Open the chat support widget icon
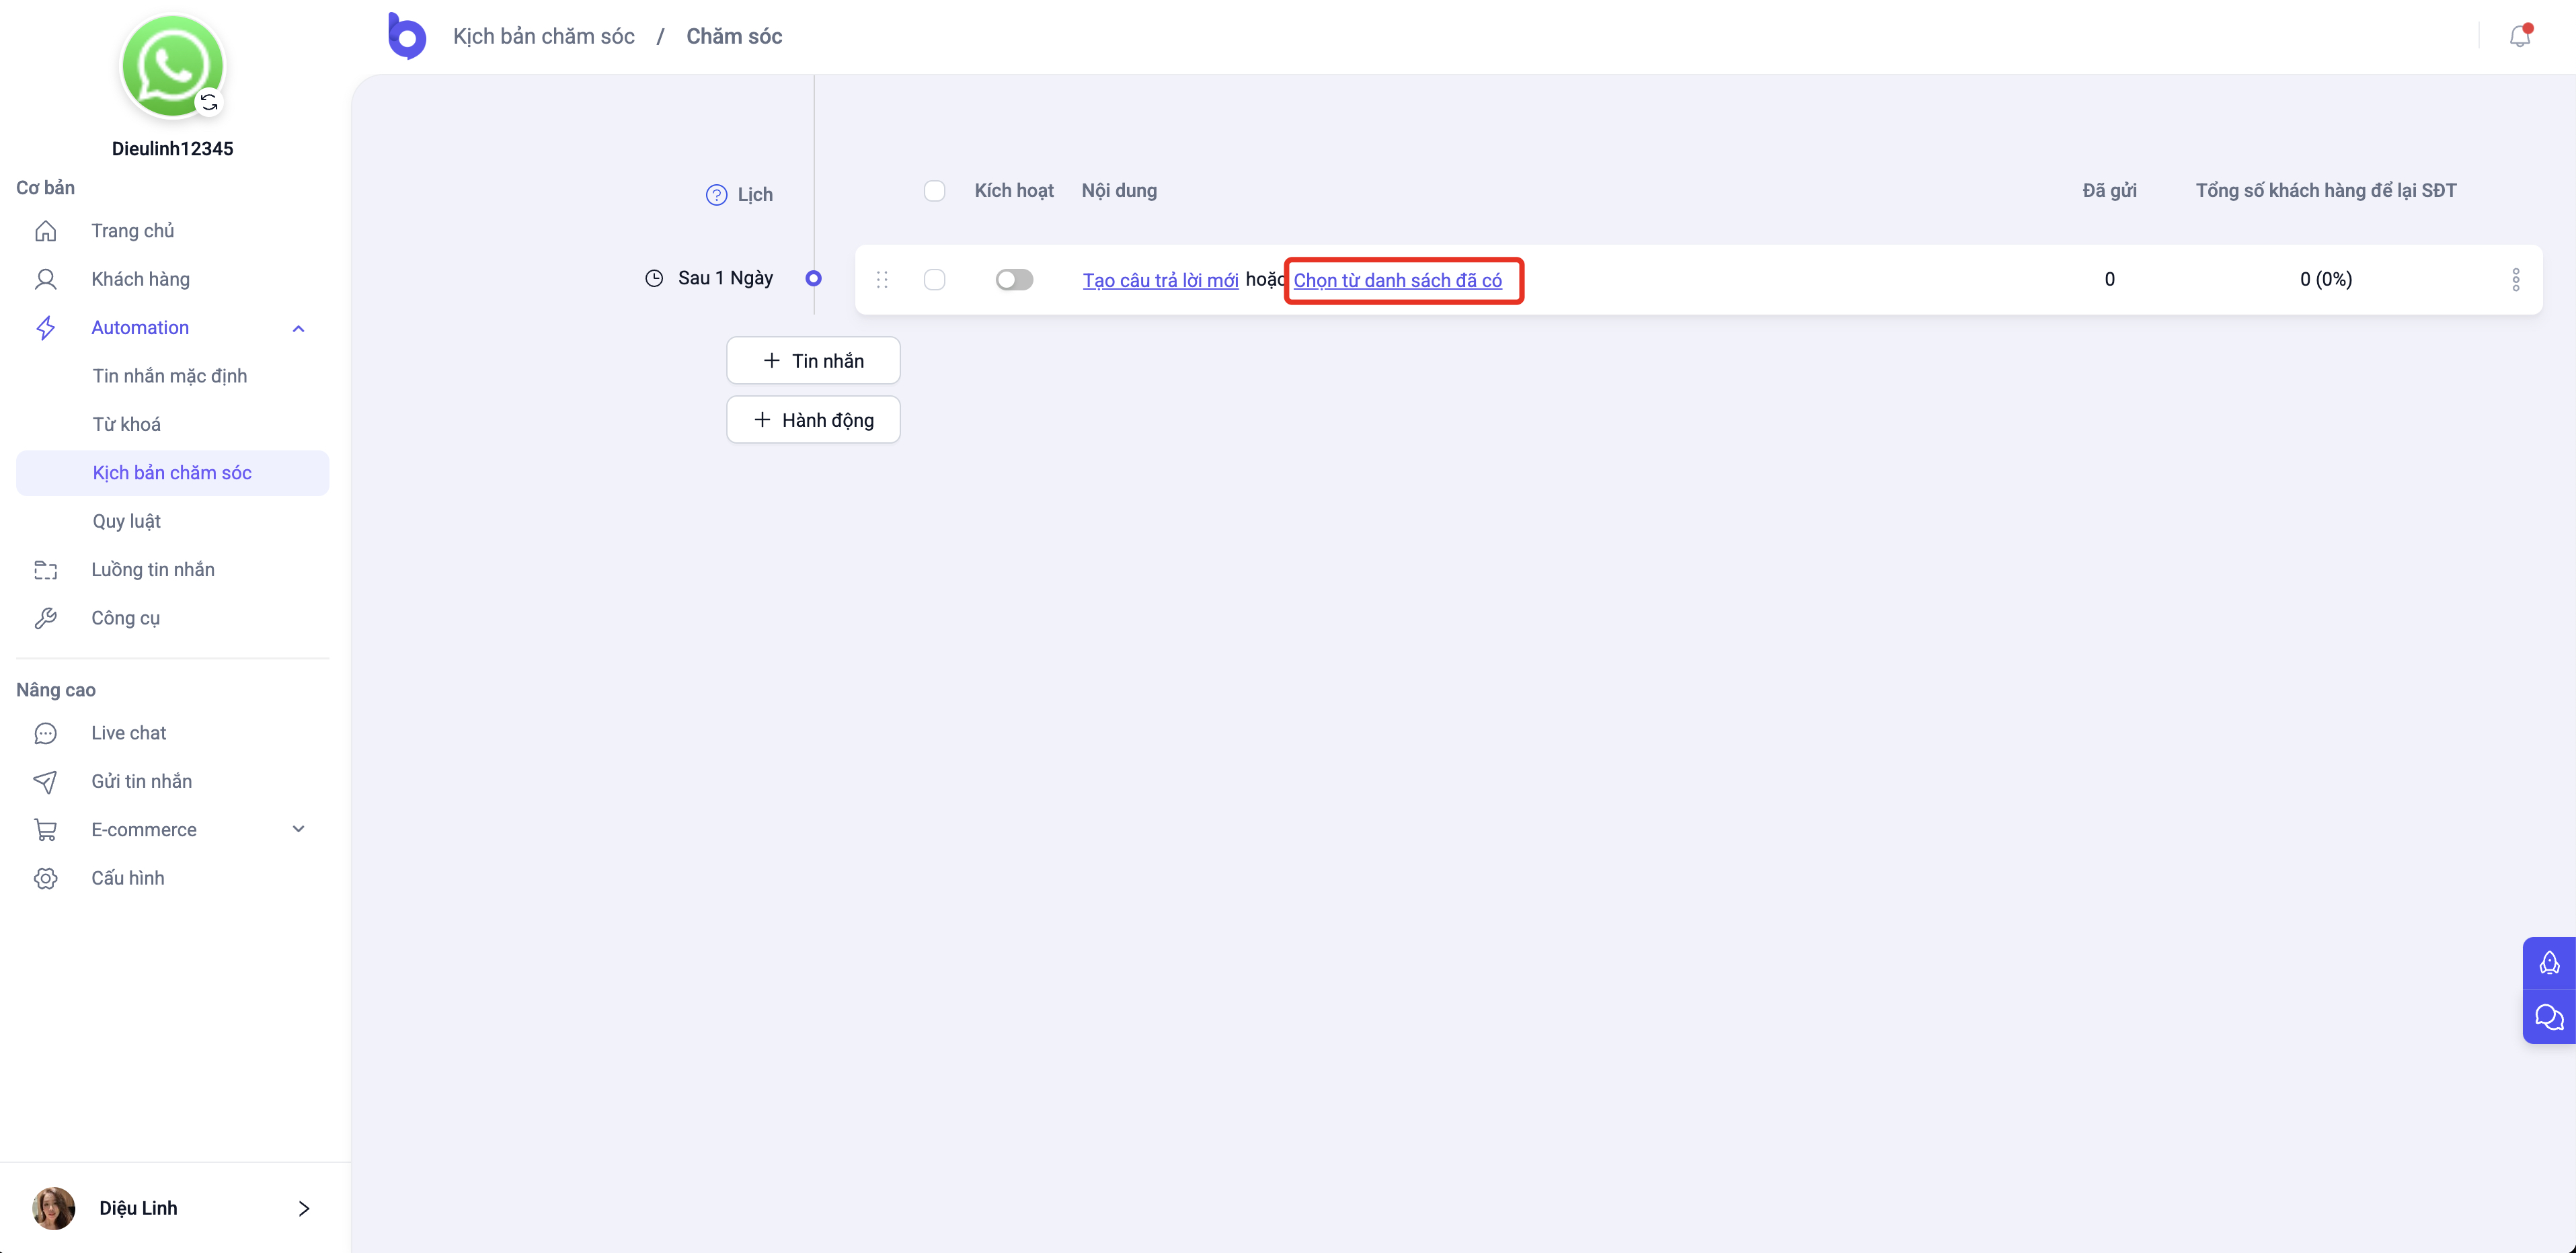Viewport: 2576px width, 1253px height. (x=2549, y=1017)
